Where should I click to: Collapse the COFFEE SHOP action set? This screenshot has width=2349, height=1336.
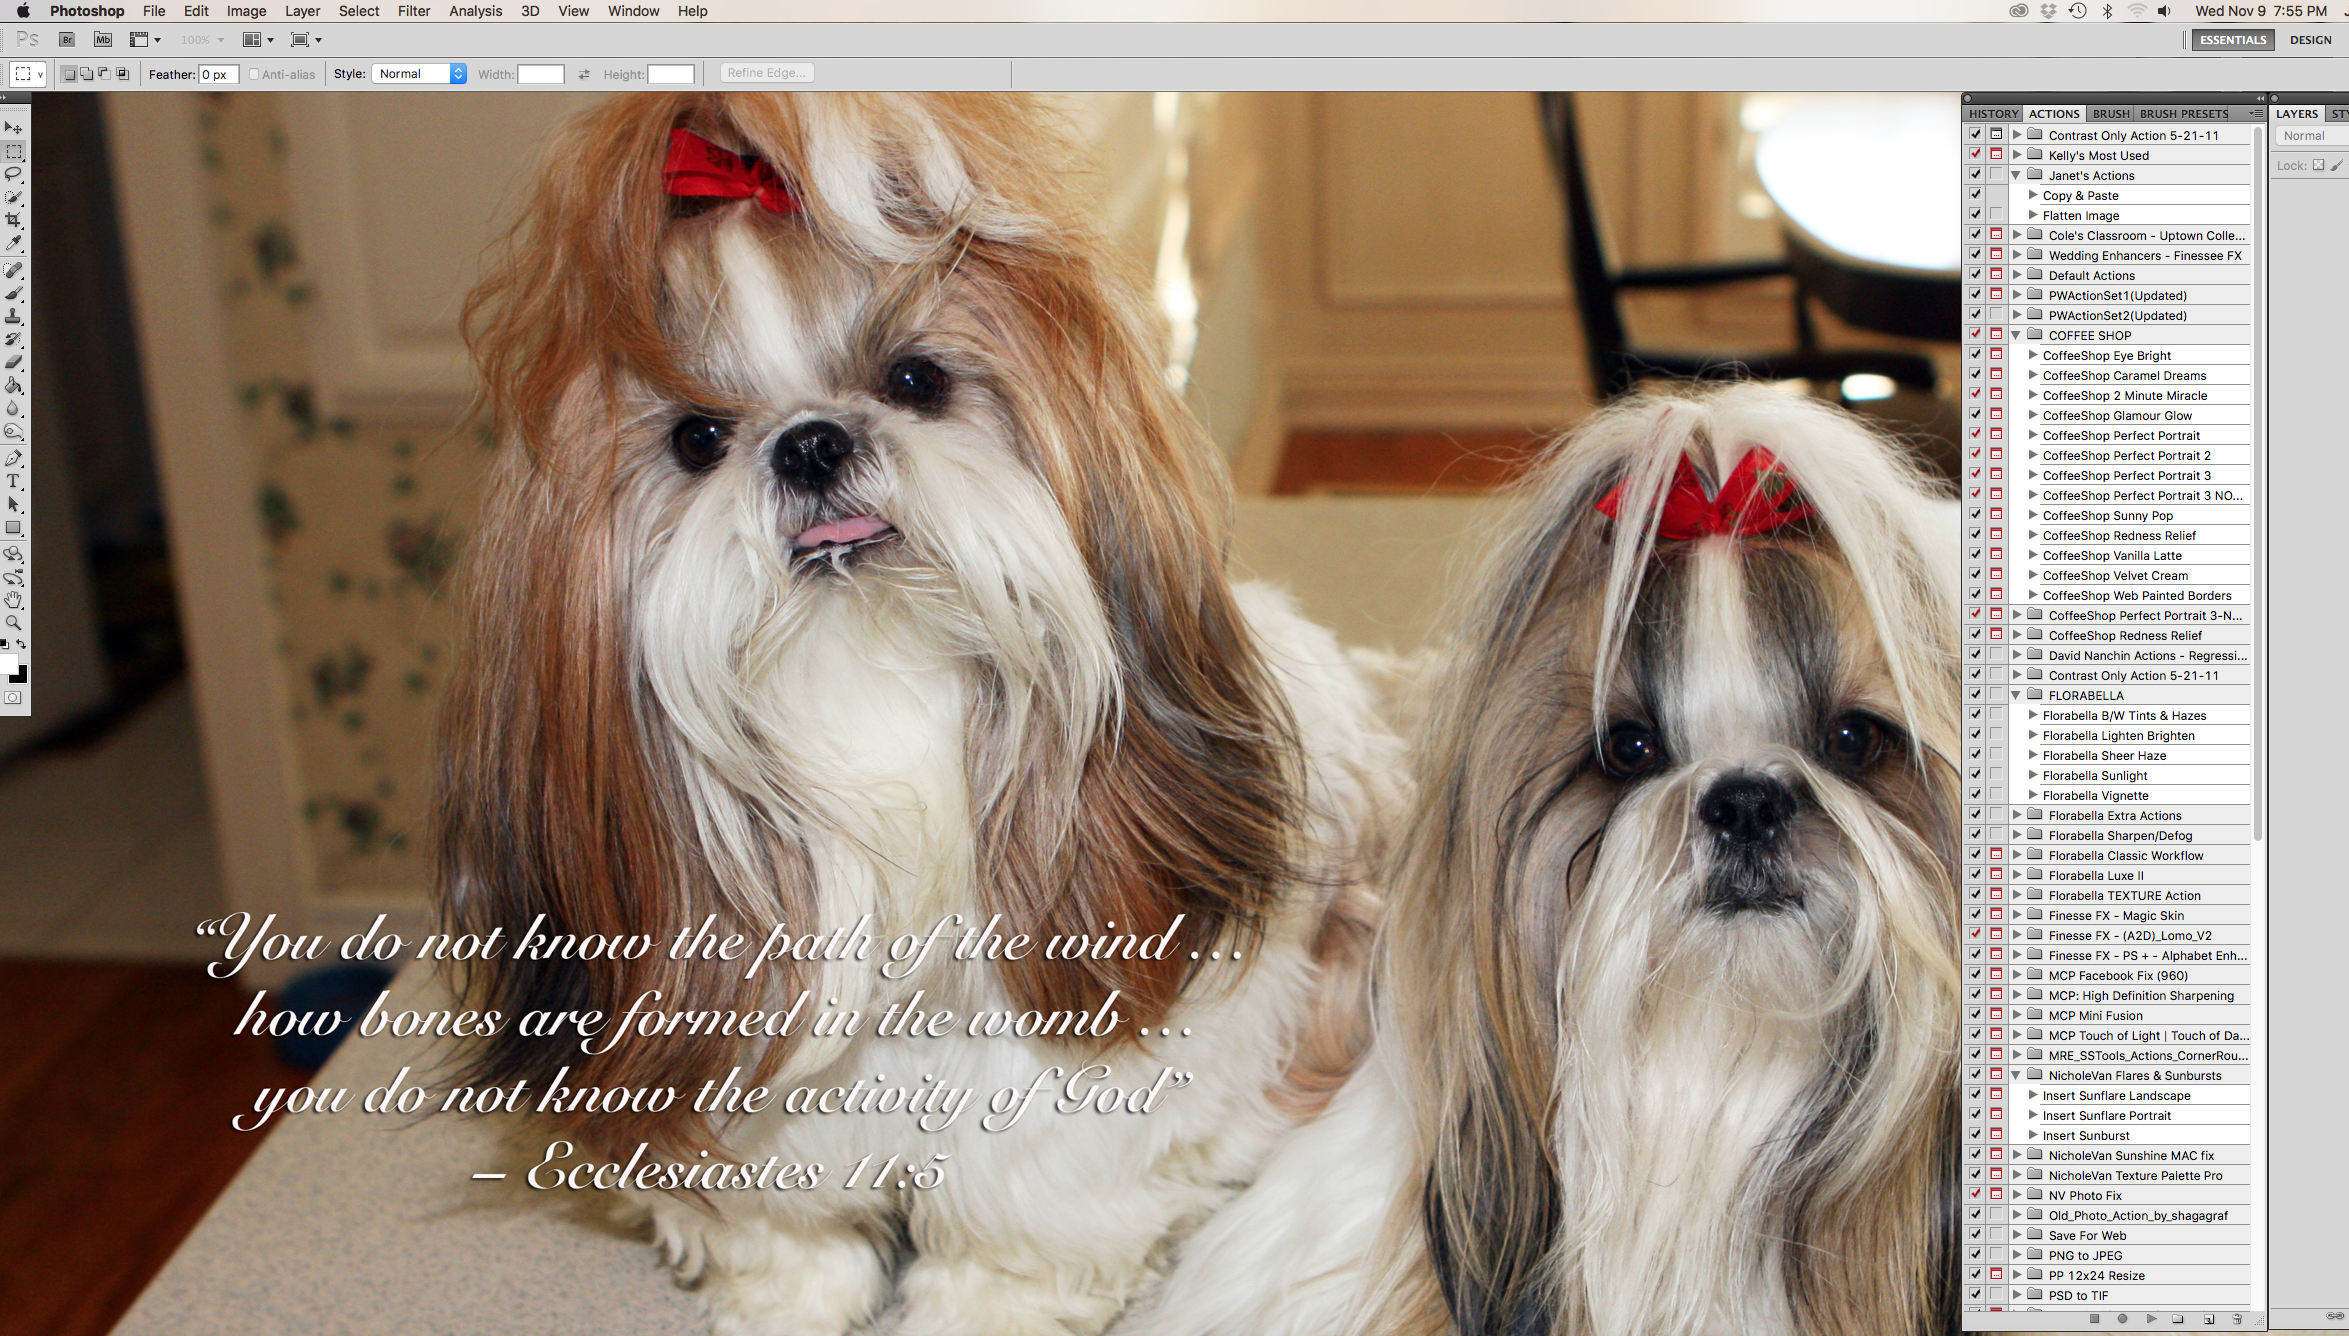coord(2016,335)
